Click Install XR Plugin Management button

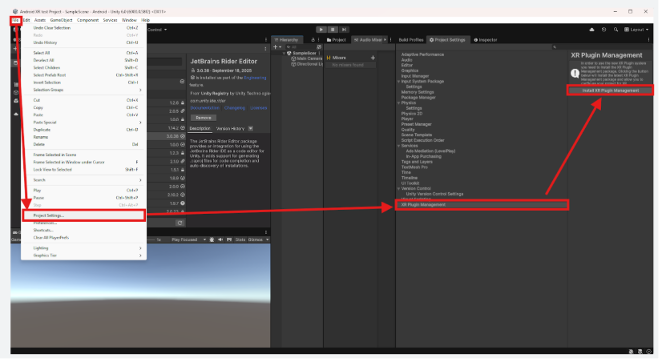pos(610,91)
